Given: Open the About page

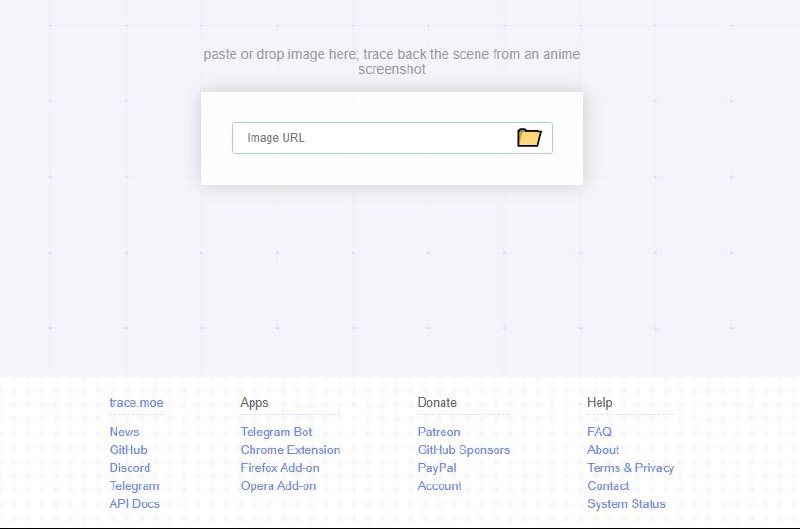Looking at the screenshot, I should point(603,450).
